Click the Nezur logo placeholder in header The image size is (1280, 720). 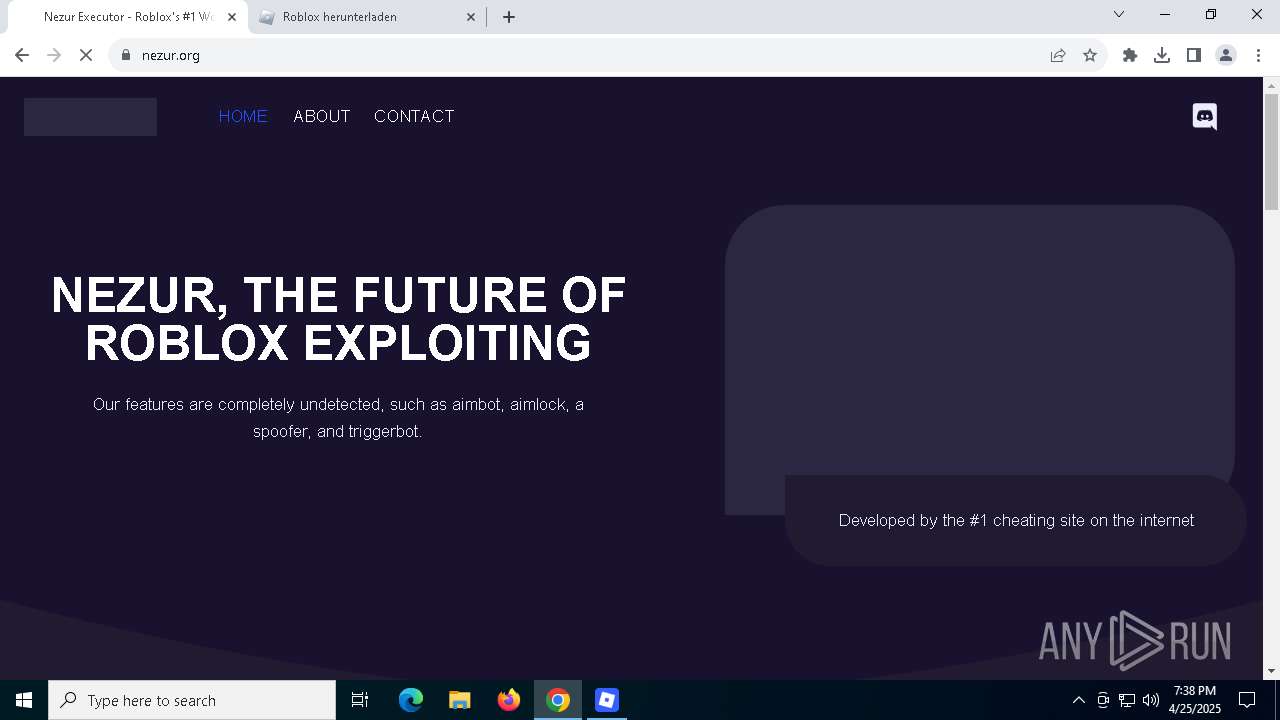pyautogui.click(x=90, y=117)
